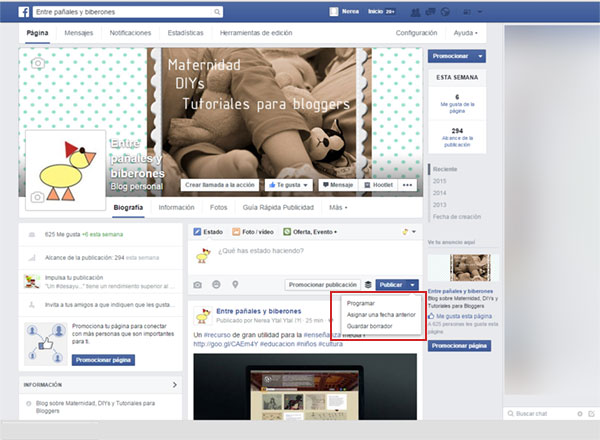Click the Publicar button

[x=391, y=285]
